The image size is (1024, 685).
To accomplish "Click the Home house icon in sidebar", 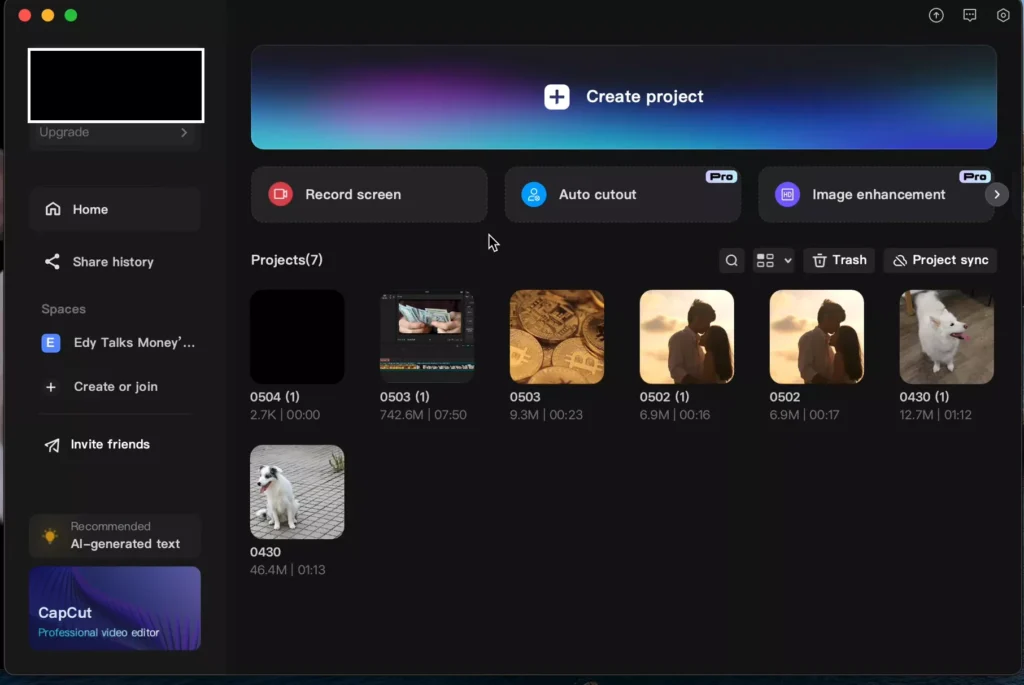I will [x=52, y=209].
